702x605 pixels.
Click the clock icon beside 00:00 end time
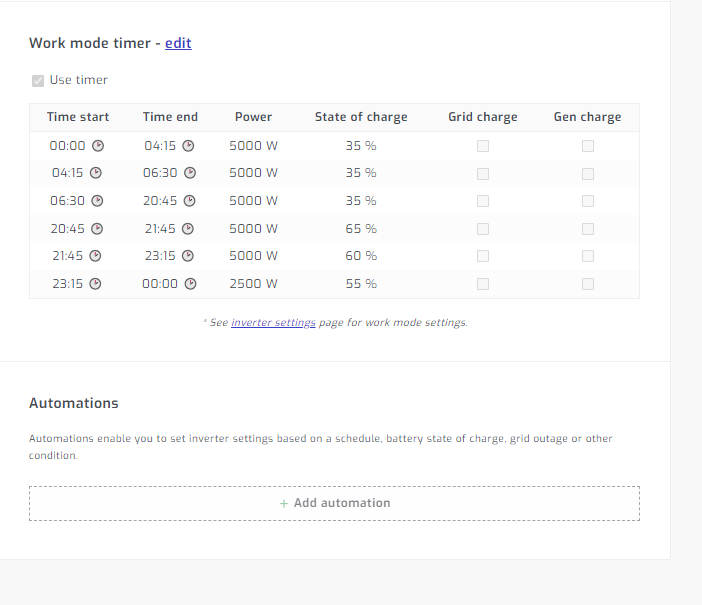[191, 283]
